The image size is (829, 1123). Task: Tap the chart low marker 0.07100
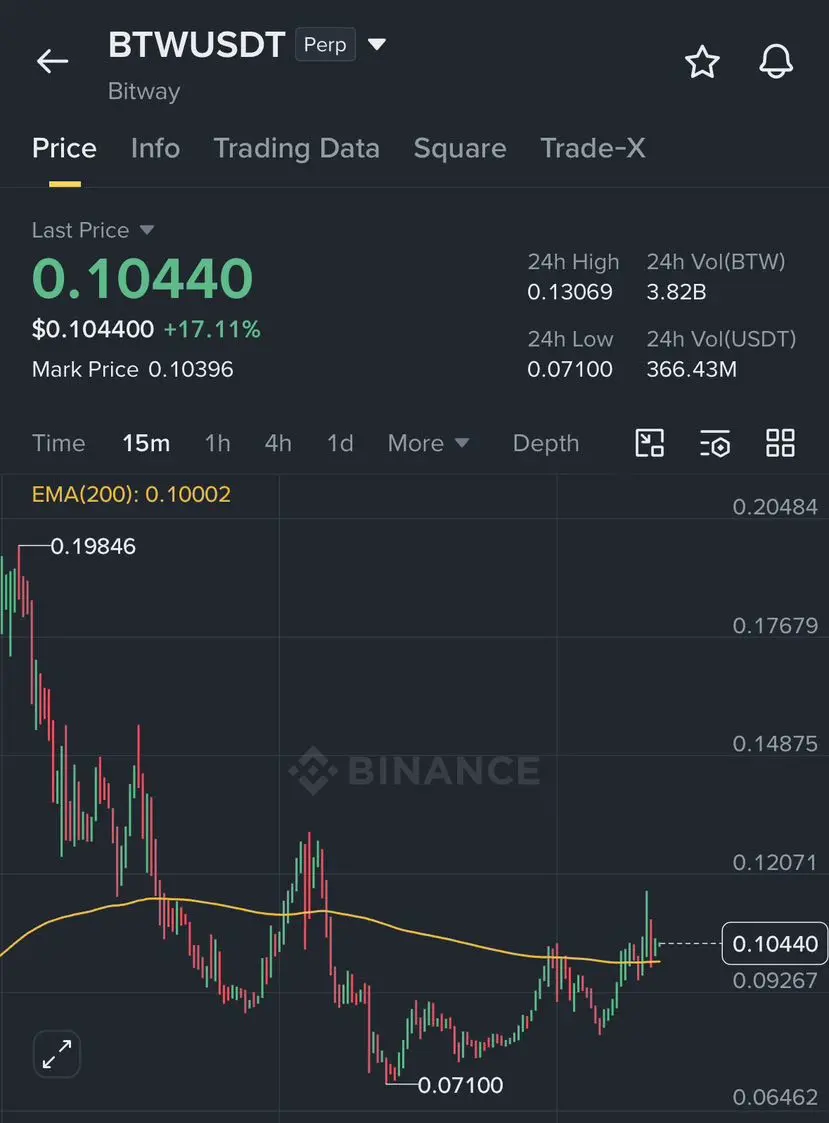coord(460,1085)
